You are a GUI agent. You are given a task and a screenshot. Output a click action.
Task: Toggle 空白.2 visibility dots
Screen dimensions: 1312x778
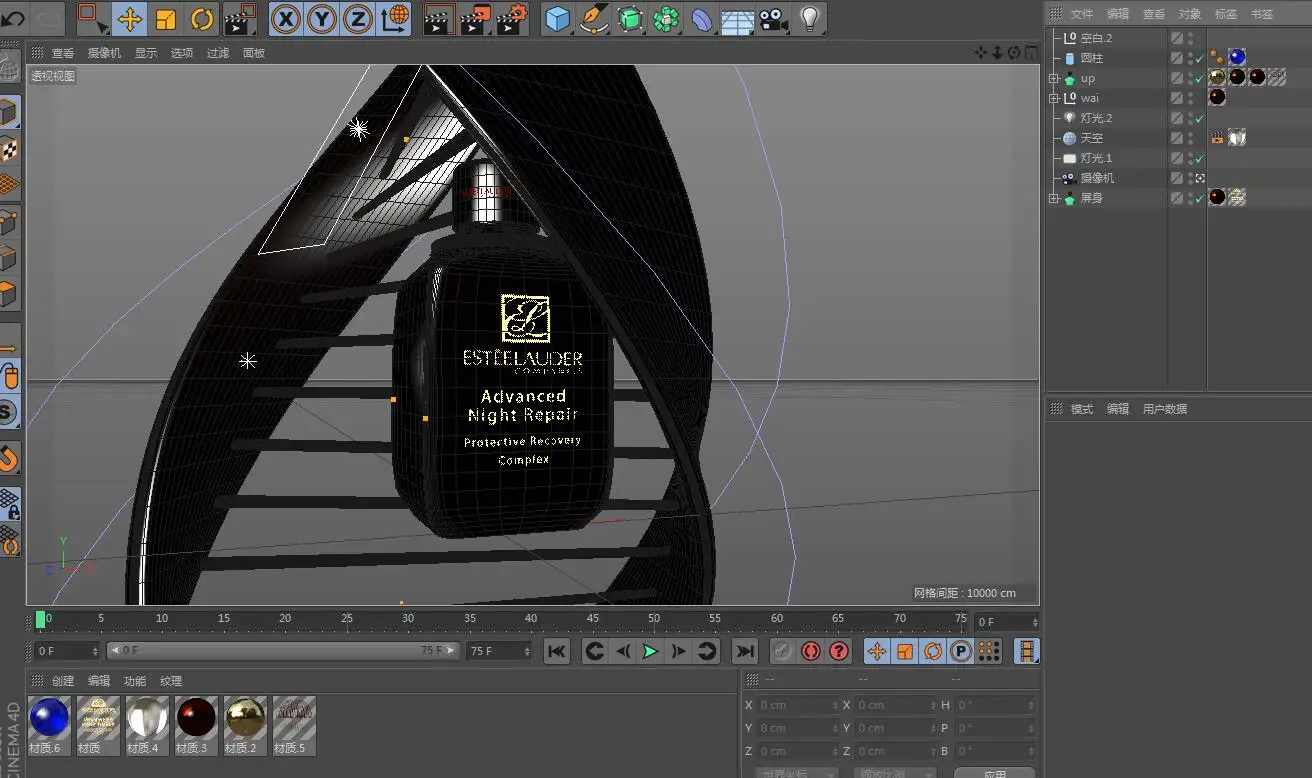[x=1190, y=38]
